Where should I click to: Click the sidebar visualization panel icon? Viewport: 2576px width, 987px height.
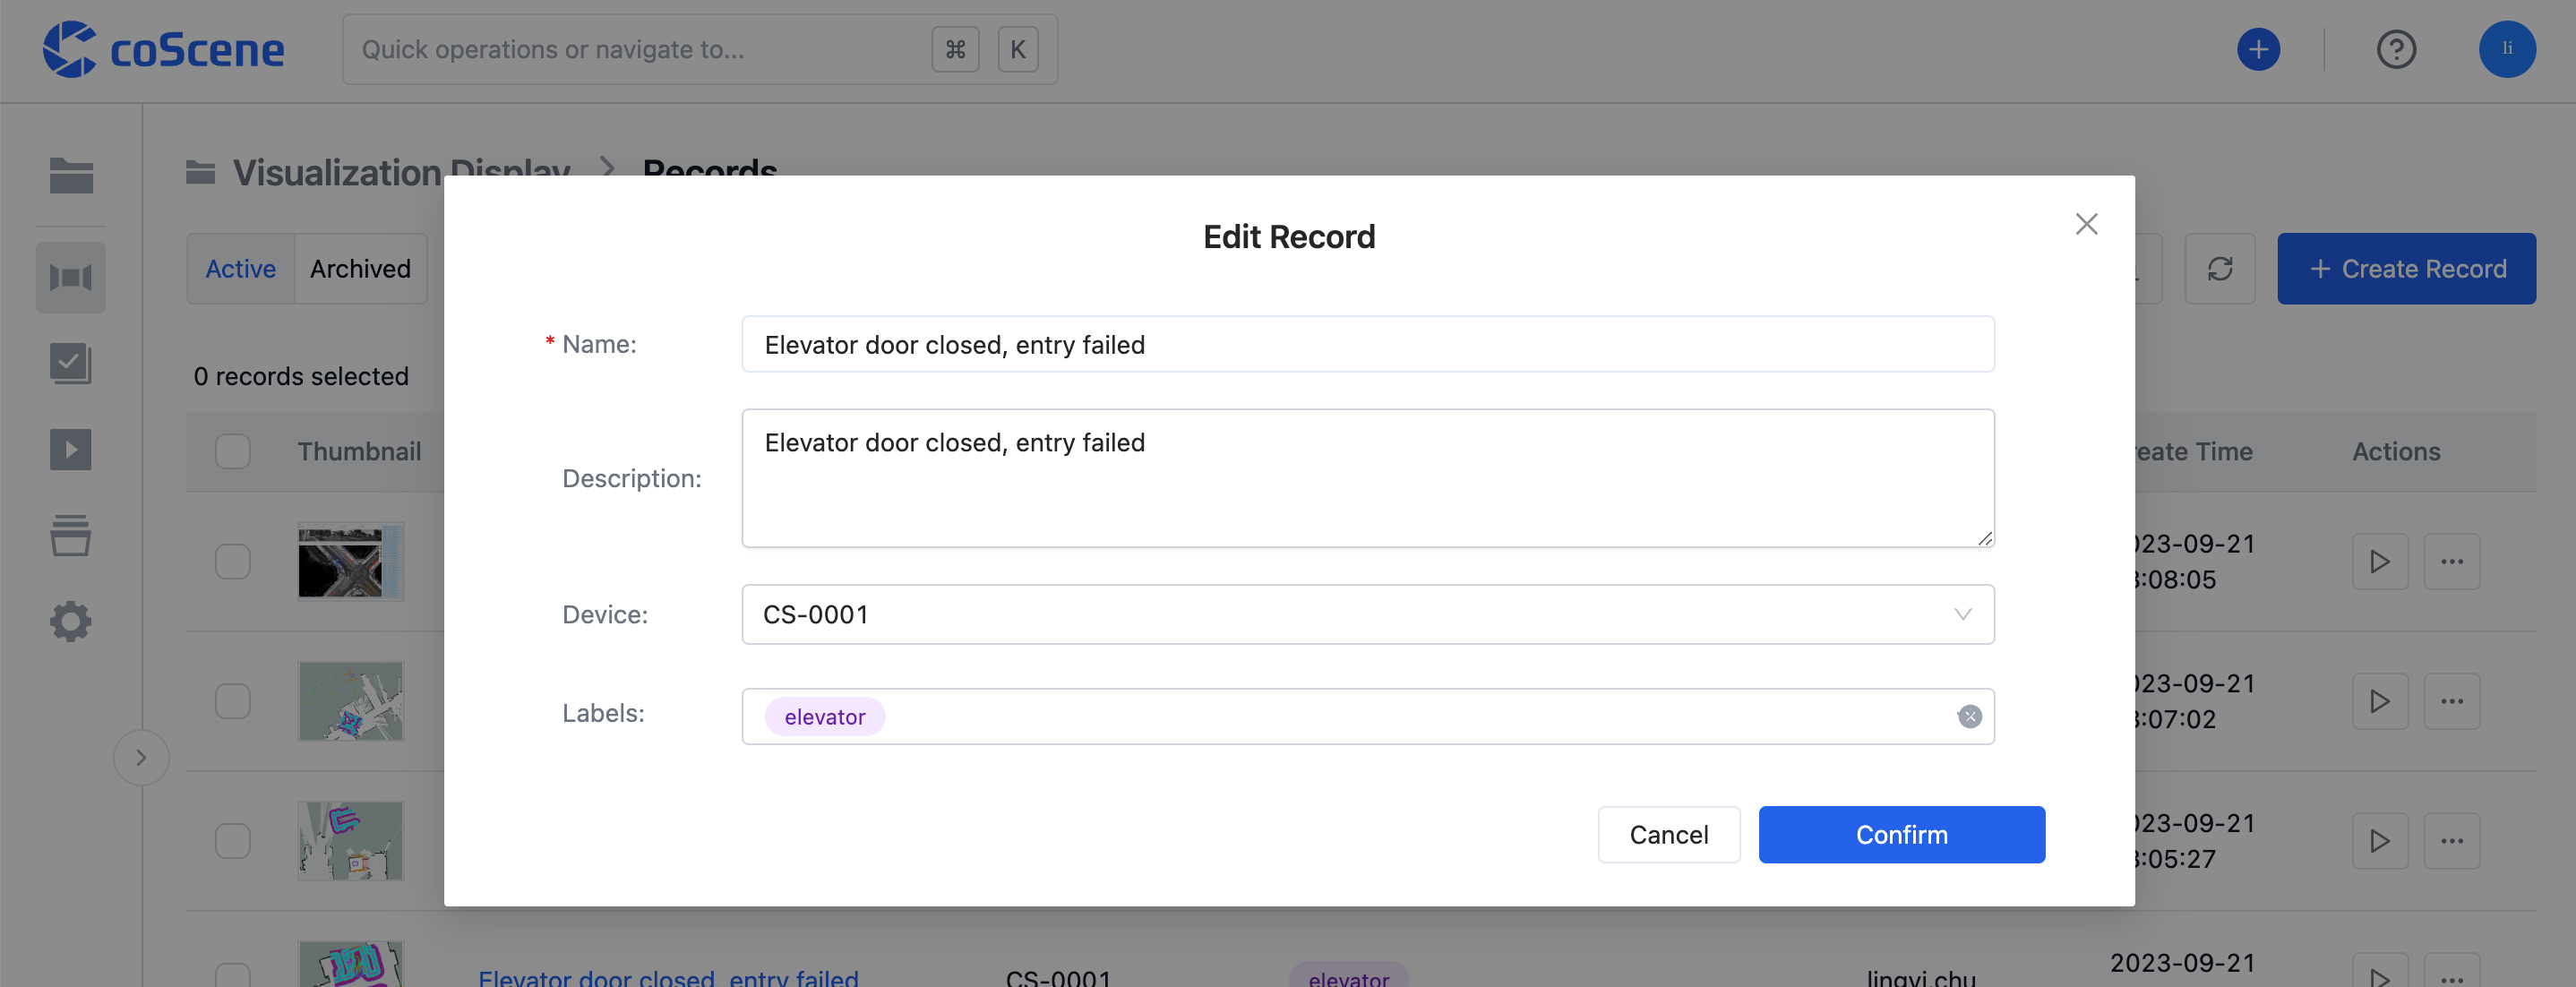coord(71,276)
